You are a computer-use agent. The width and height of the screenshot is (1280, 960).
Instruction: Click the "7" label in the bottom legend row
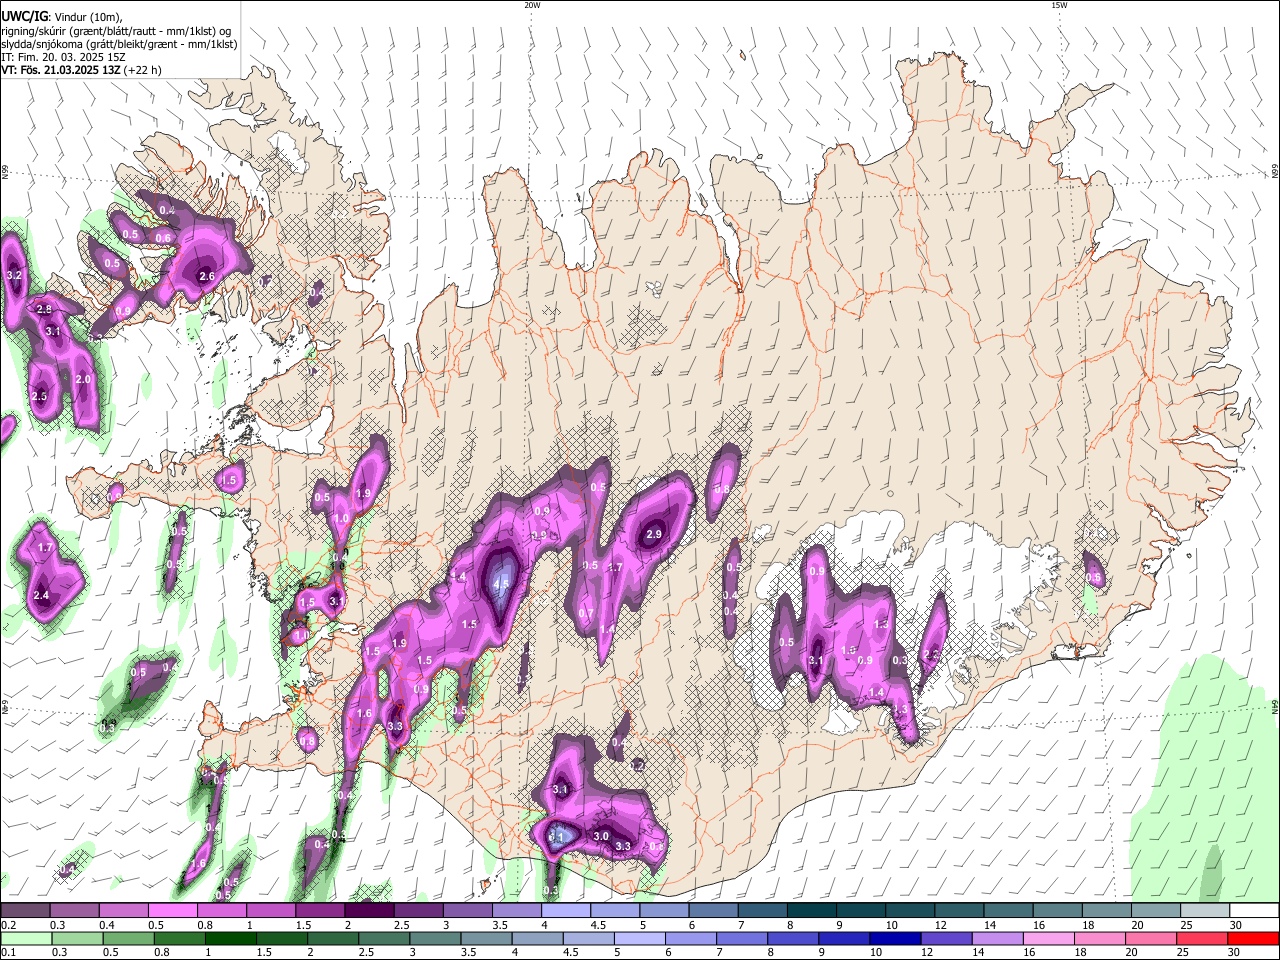[x=720, y=952]
